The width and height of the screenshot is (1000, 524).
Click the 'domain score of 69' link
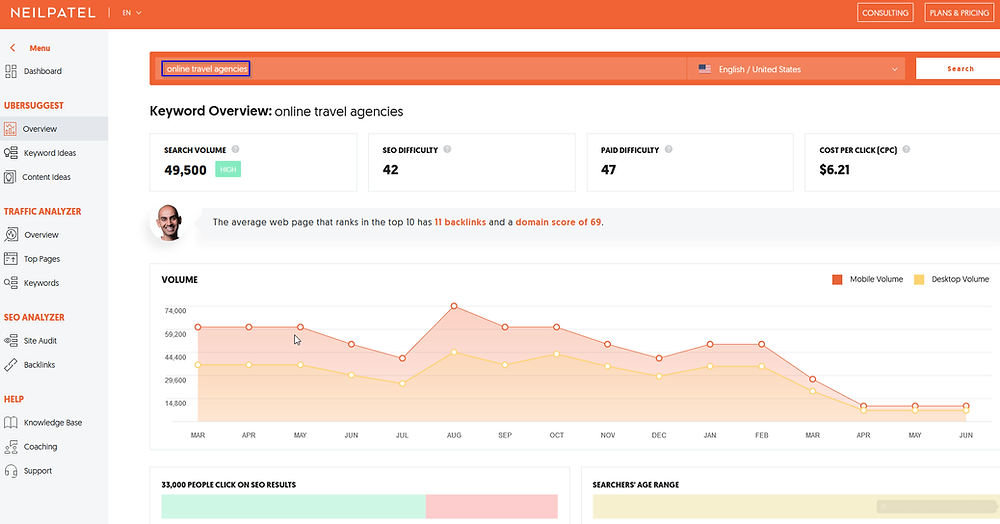coord(558,222)
